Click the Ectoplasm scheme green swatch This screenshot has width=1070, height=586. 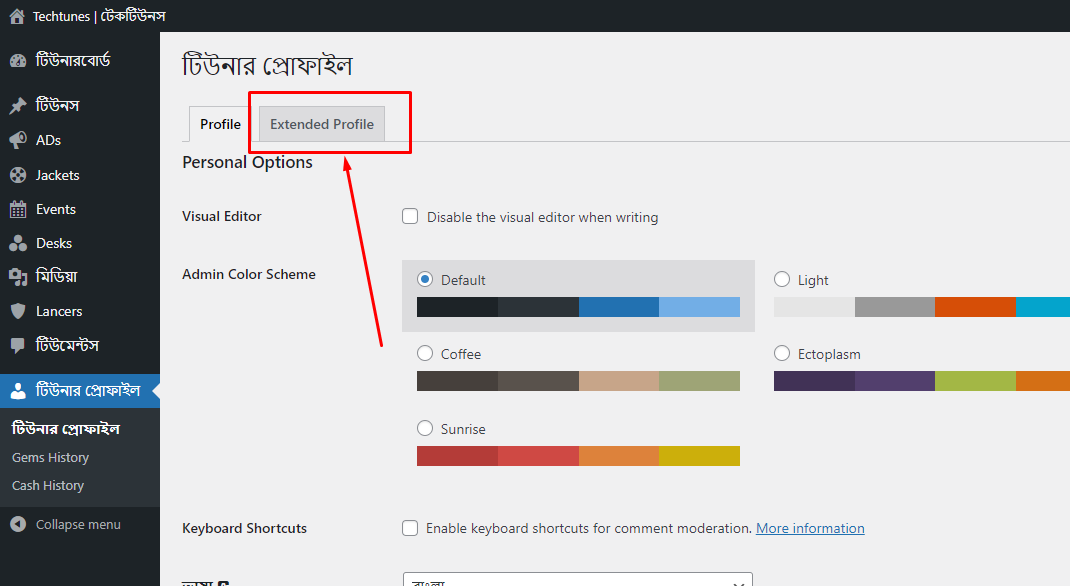click(975, 381)
